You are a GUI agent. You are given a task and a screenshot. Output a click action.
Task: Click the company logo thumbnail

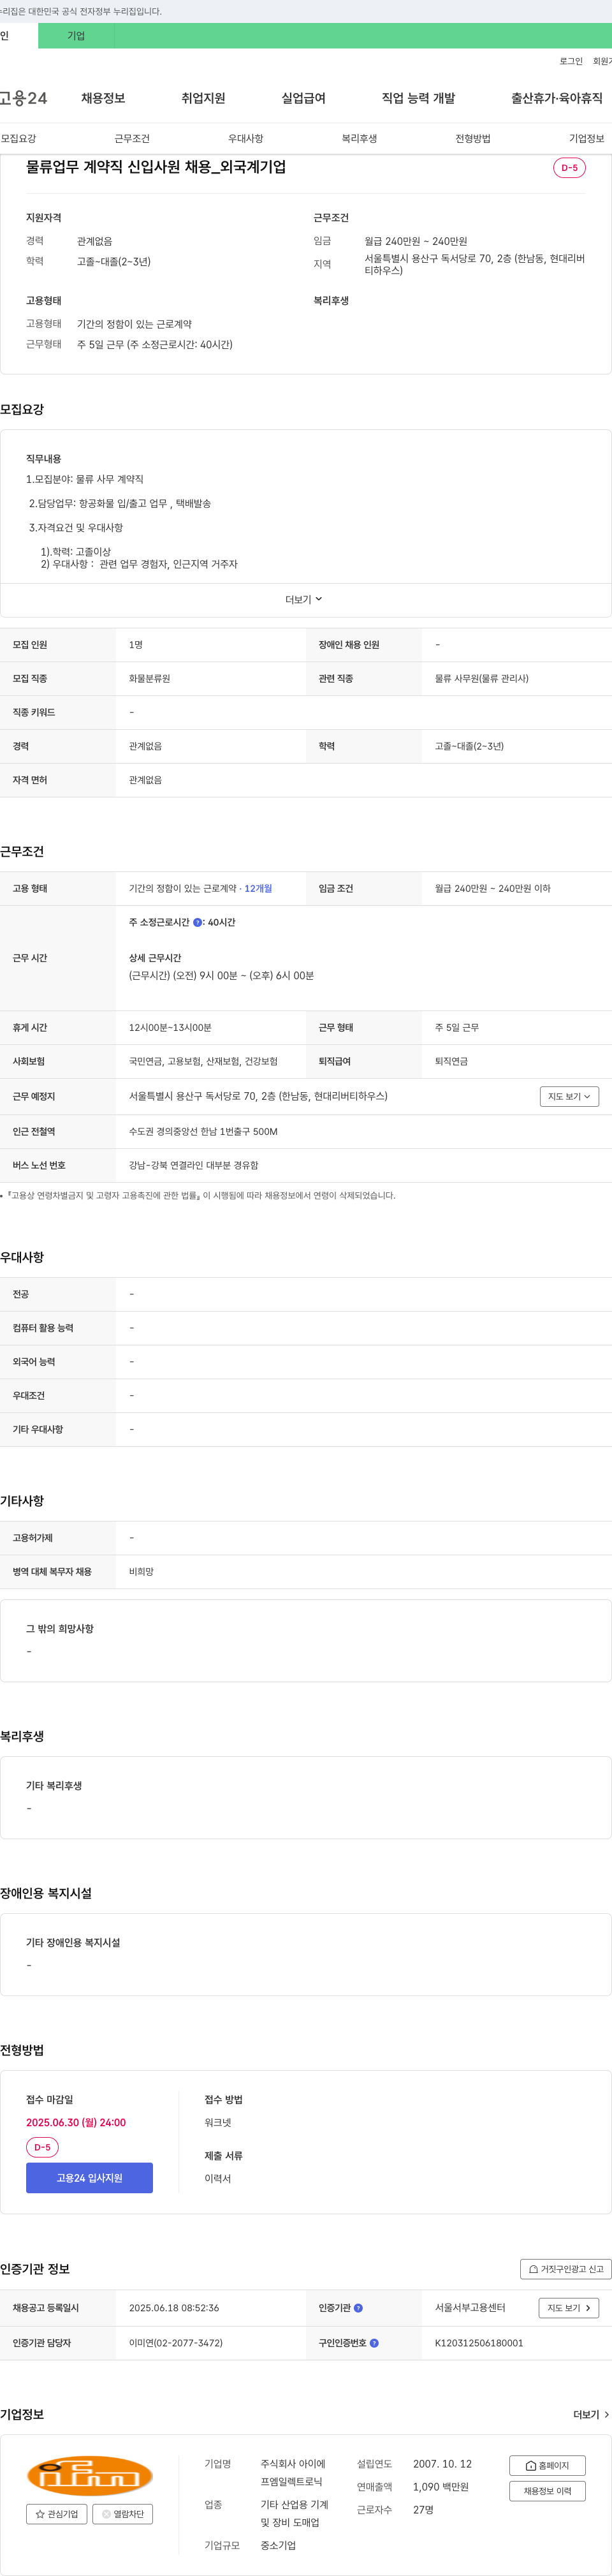tap(89, 2476)
